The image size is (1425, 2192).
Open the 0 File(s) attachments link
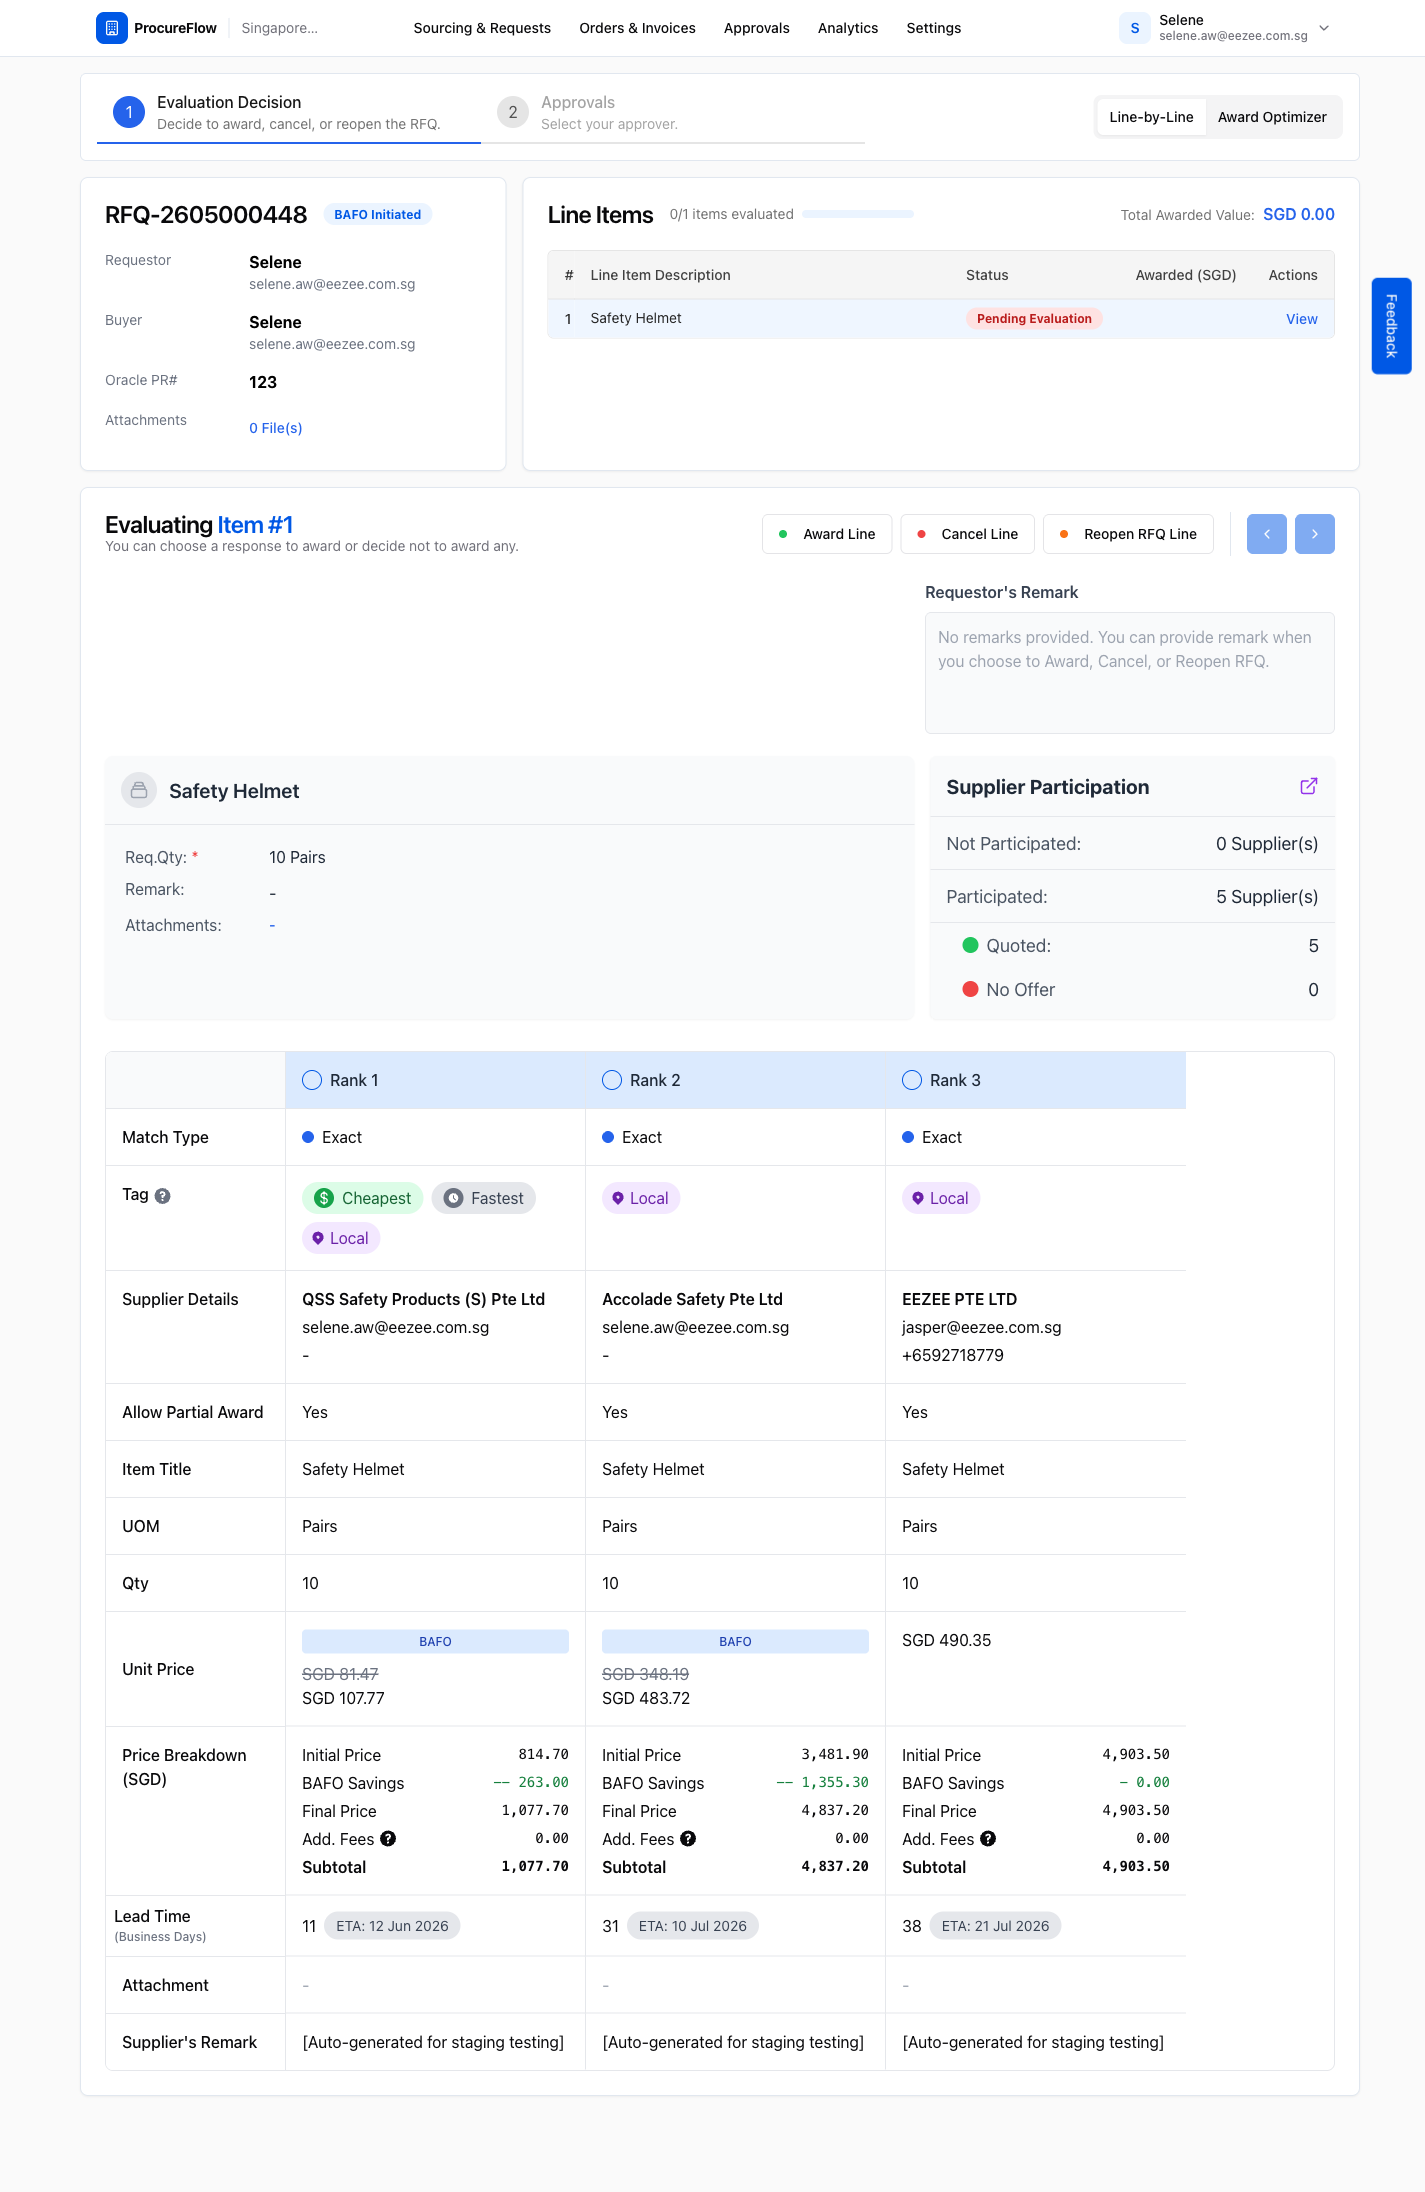tap(276, 428)
